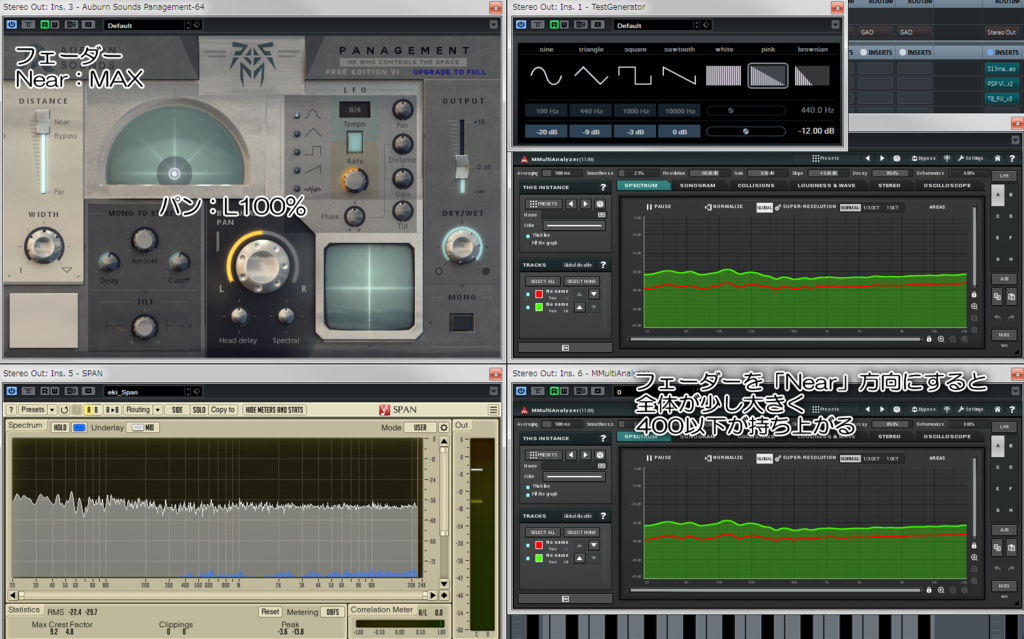
Task: Click the SPAN settings gear icon
Action: (443, 427)
